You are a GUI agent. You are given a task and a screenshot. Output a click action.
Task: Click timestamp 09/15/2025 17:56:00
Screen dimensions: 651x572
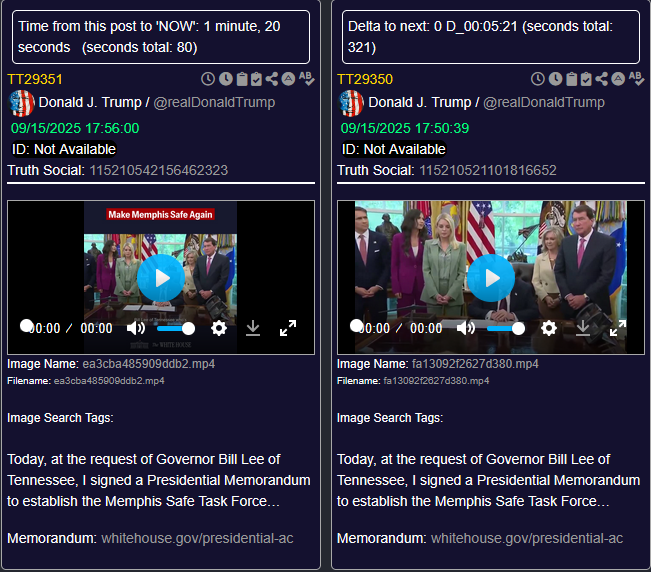[x=75, y=128]
